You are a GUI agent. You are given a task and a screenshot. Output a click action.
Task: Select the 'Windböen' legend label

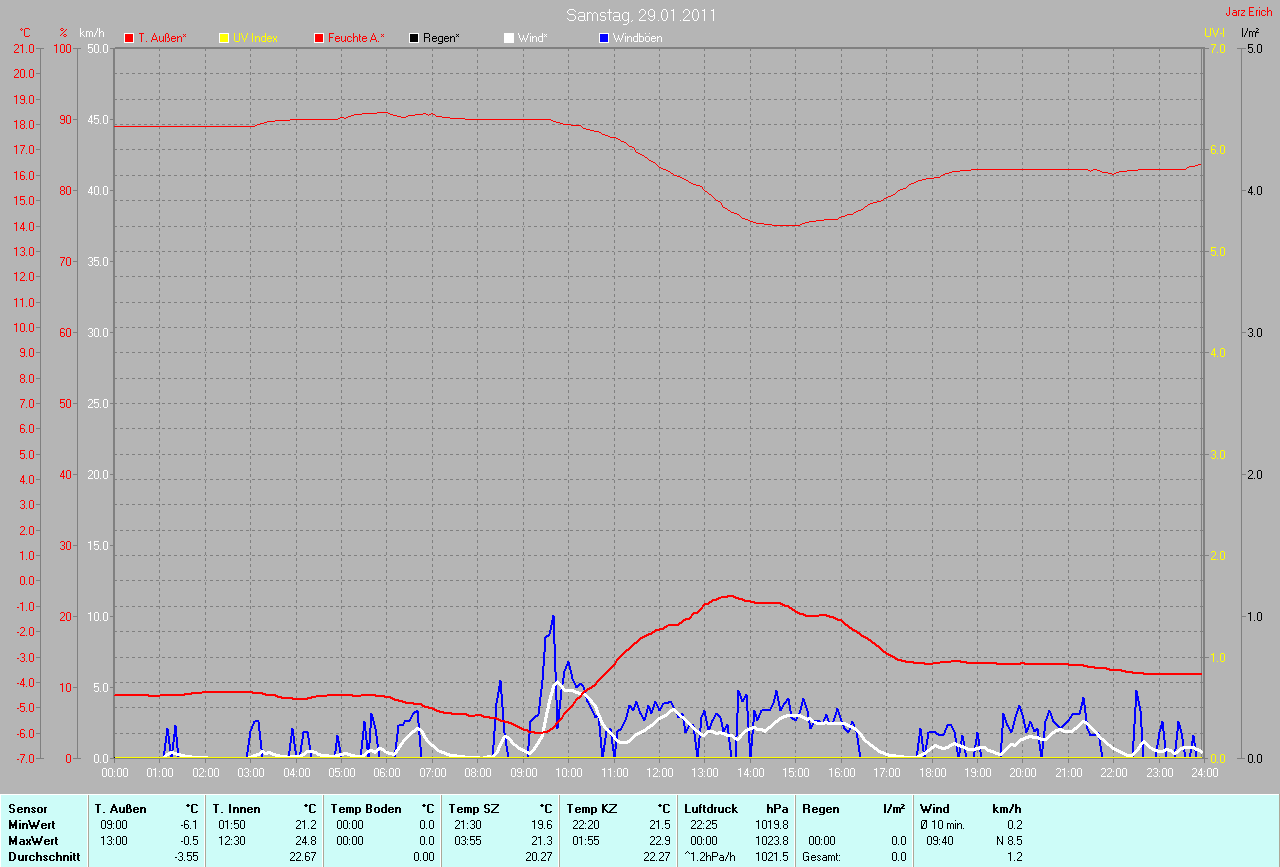coord(637,38)
